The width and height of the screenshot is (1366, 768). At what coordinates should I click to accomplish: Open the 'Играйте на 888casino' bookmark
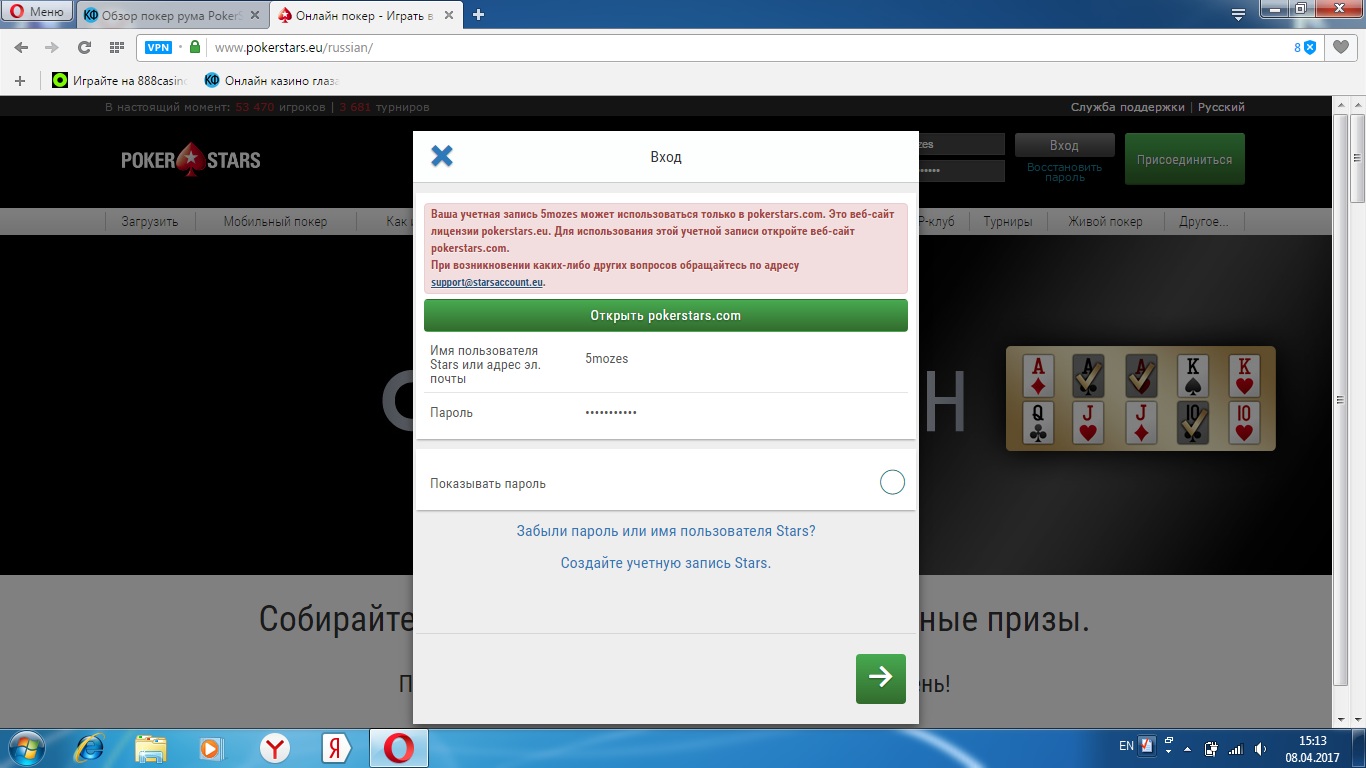pyautogui.click(x=120, y=80)
